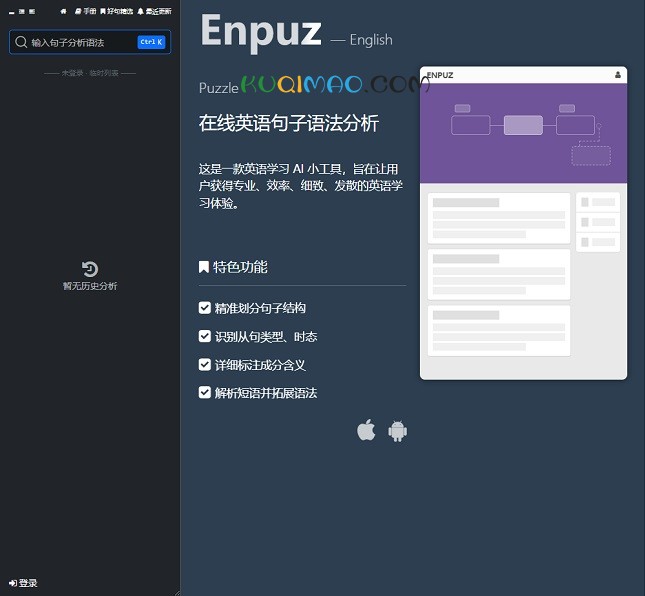Toggle the 解析短语并拓展语法 checkbox
Viewport: 645px width, 596px height.
tap(204, 393)
